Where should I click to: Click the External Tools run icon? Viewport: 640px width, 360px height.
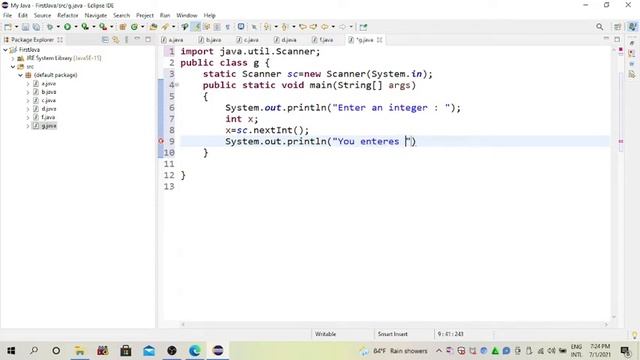(103, 27)
